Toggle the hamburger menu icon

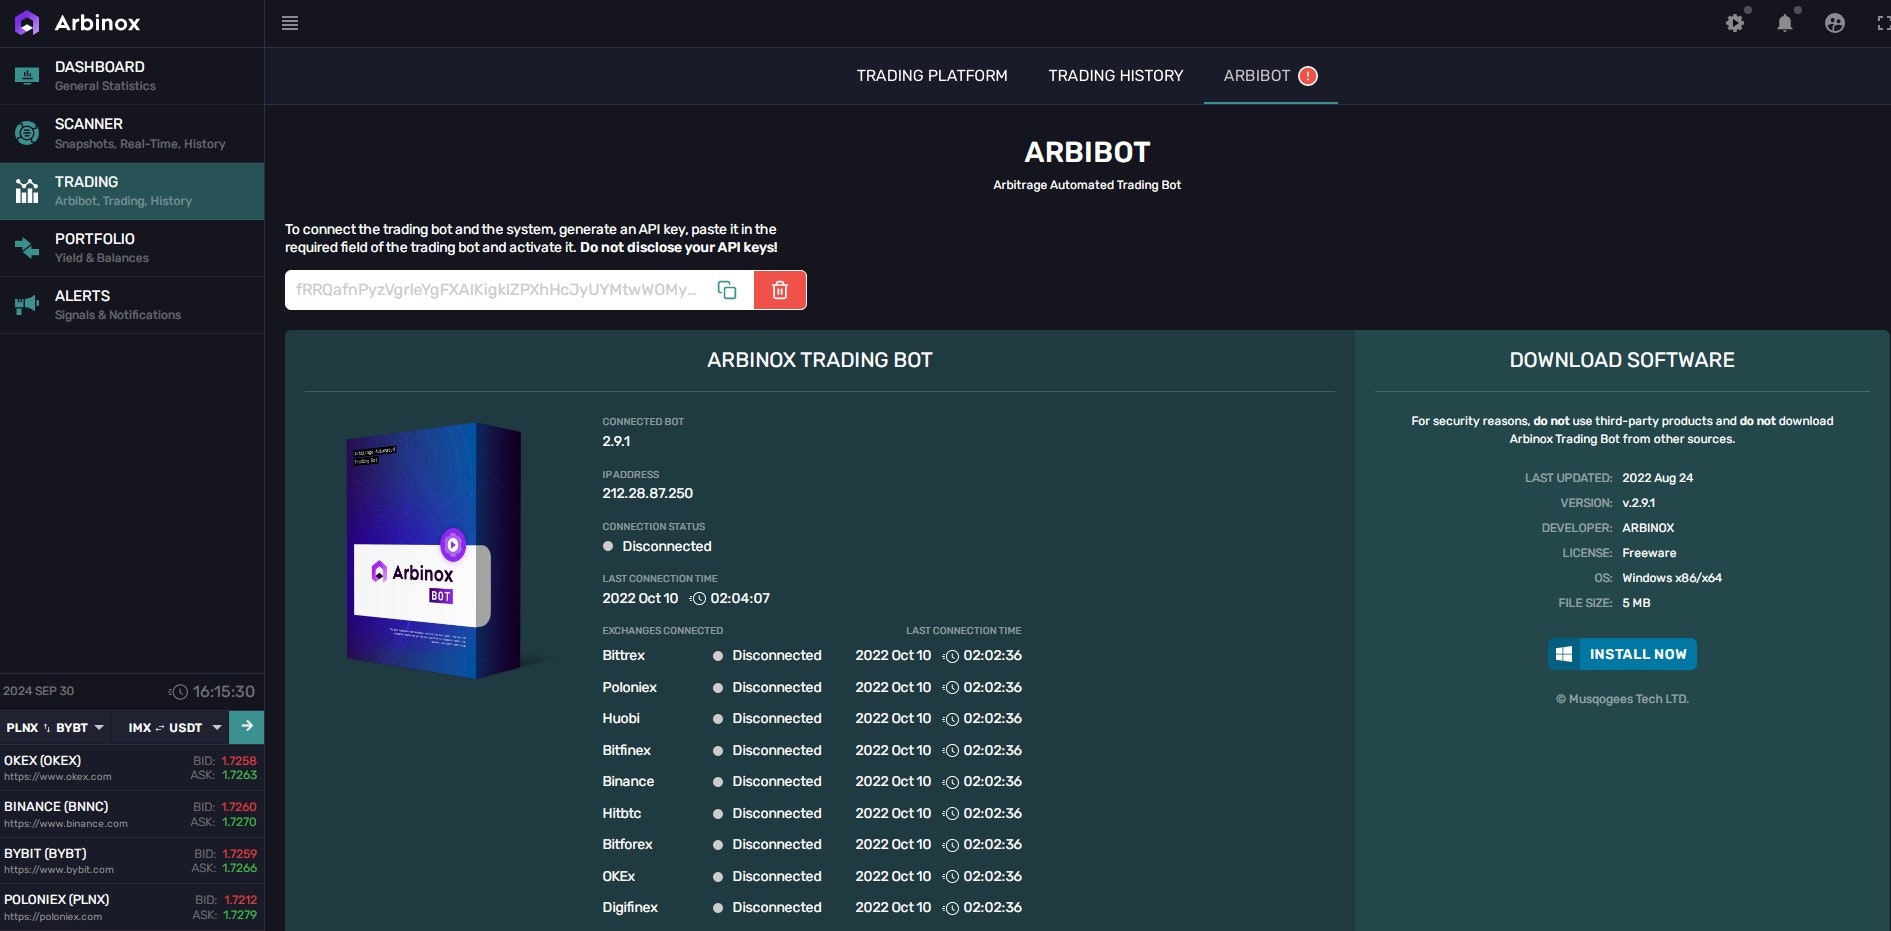pyautogui.click(x=290, y=23)
